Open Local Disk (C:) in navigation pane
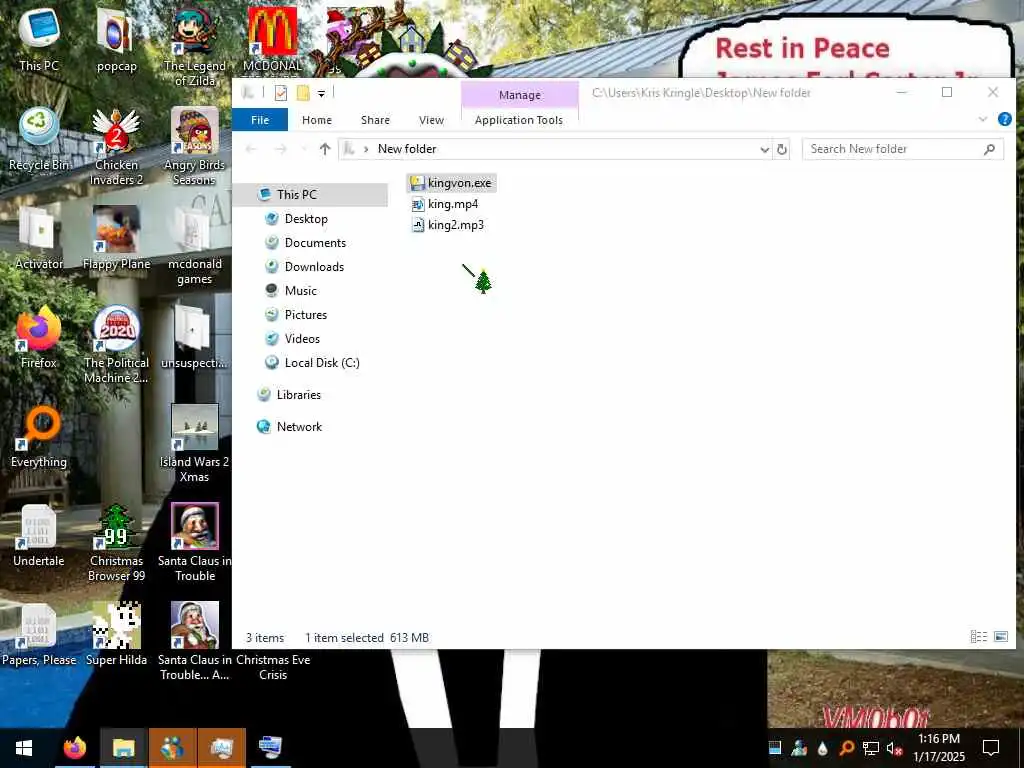 pyautogui.click(x=321, y=362)
